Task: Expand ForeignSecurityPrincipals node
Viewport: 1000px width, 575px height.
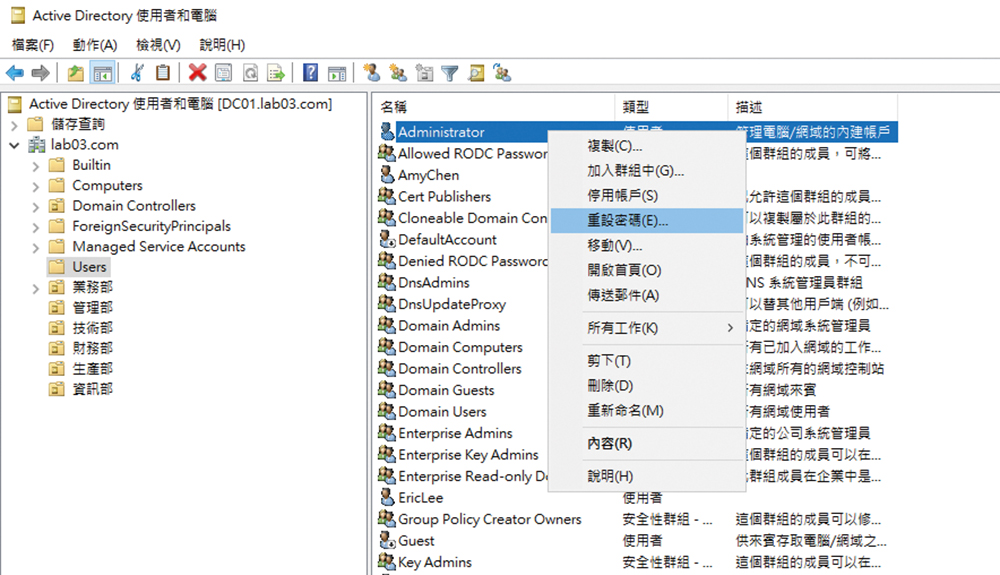Action: tap(36, 228)
